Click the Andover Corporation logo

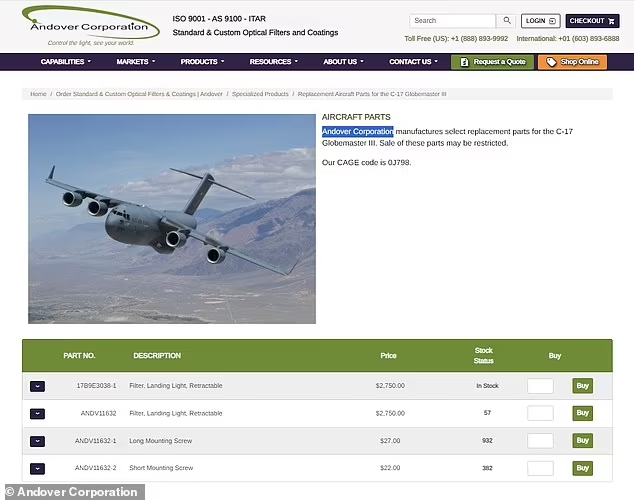tap(91, 25)
